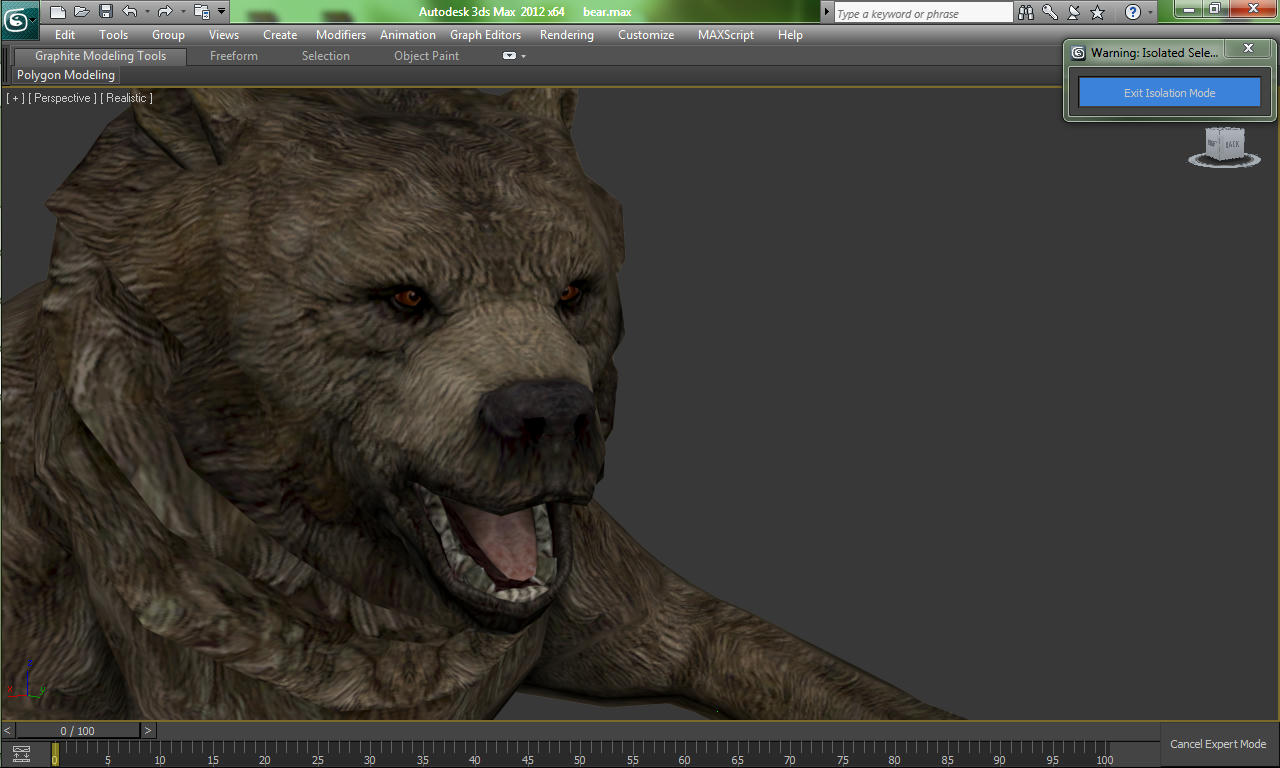The width and height of the screenshot is (1280, 768).
Task: Open the Create menu
Action: [x=280, y=35]
